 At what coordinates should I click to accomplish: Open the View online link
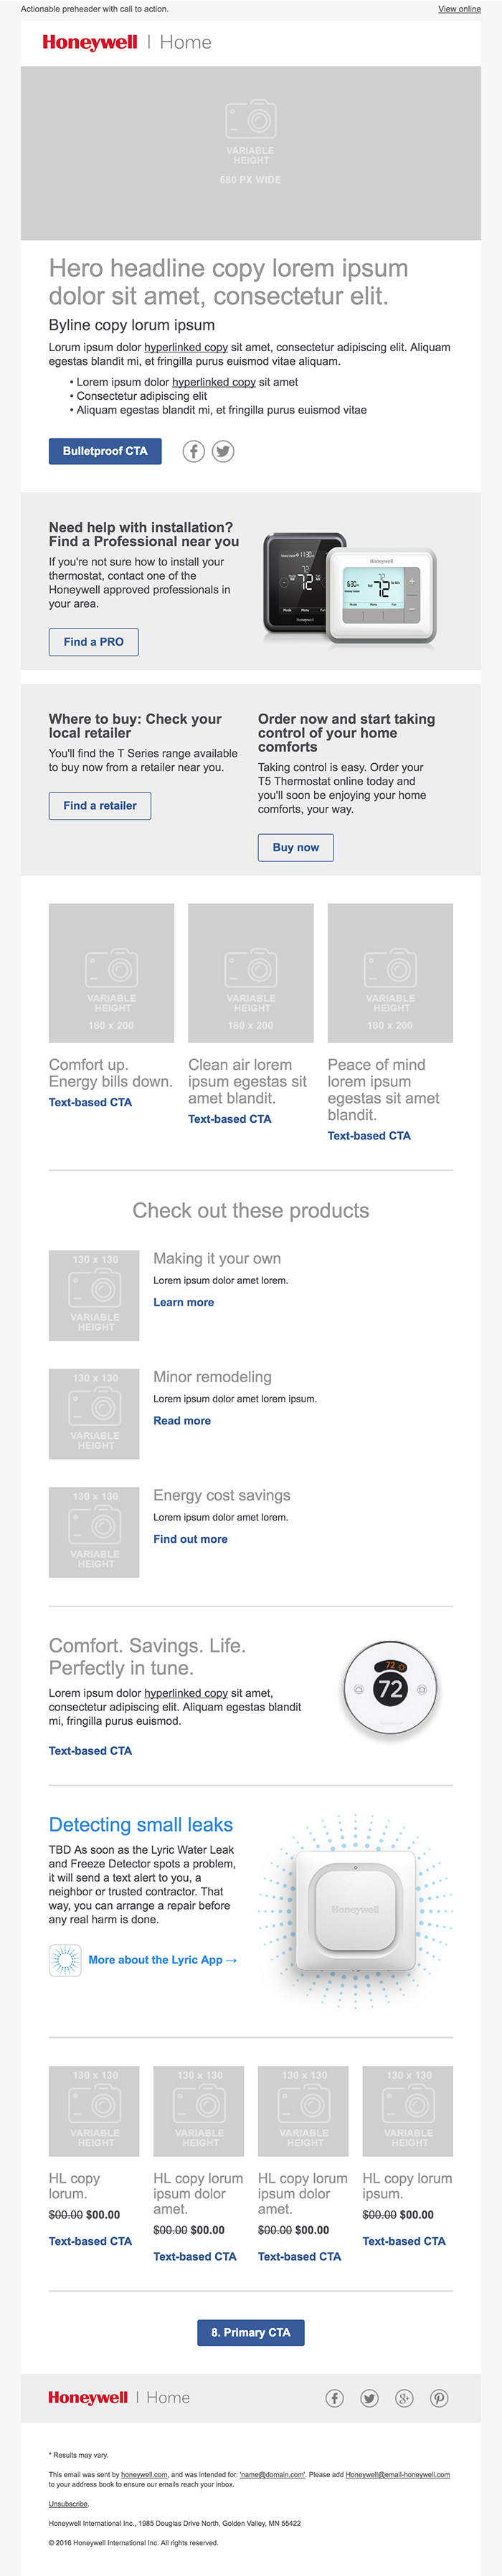tap(459, 9)
